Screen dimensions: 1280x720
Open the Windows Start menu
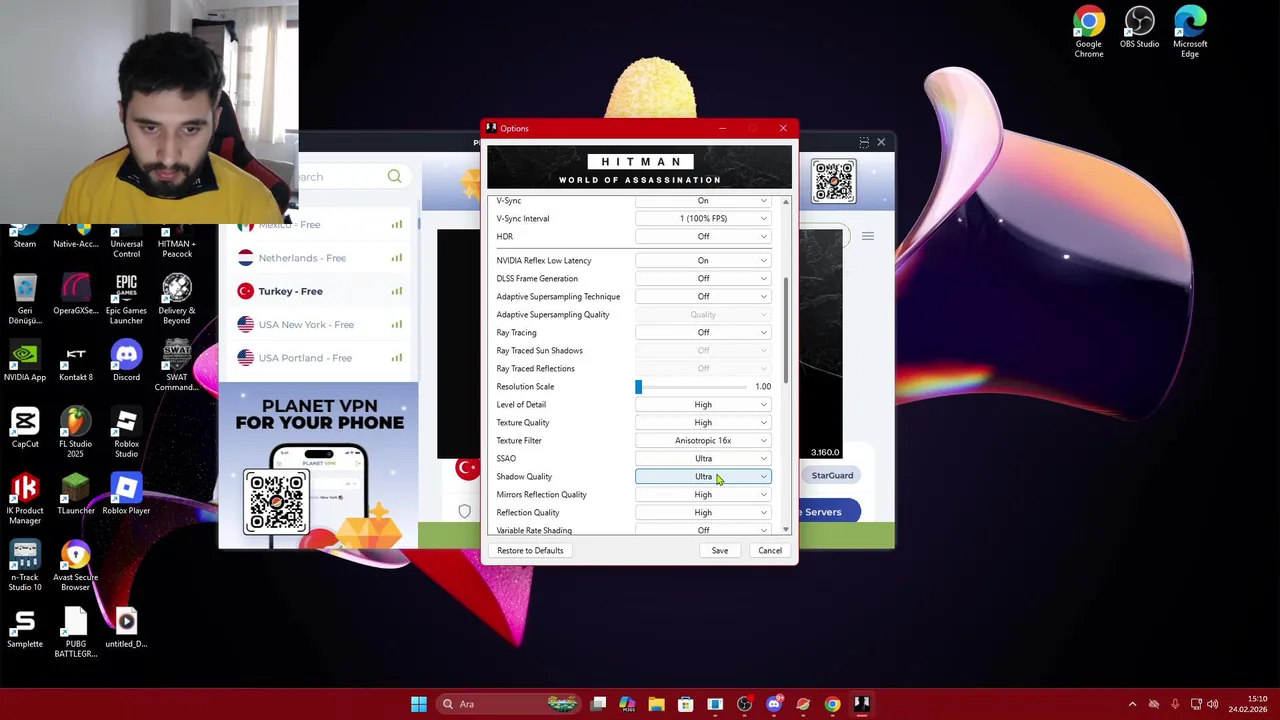(x=419, y=704)
